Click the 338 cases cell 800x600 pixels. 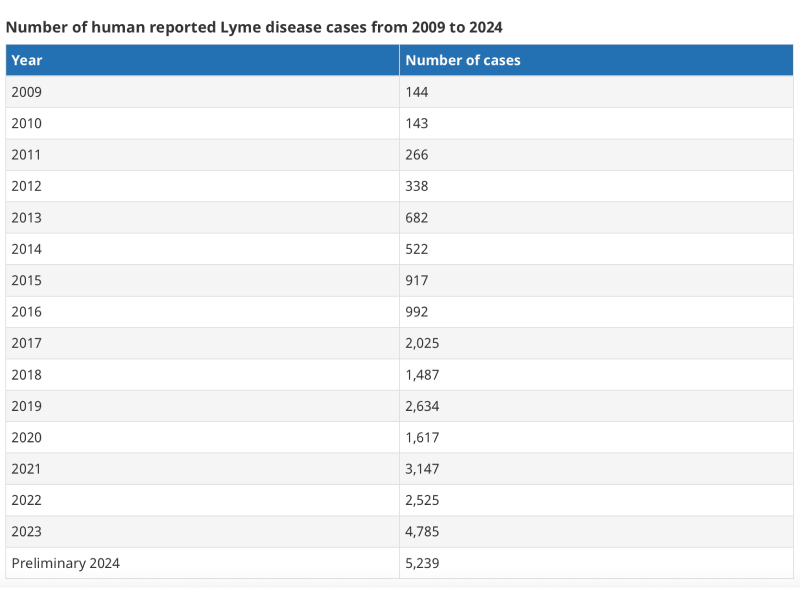tap(417, 186)
